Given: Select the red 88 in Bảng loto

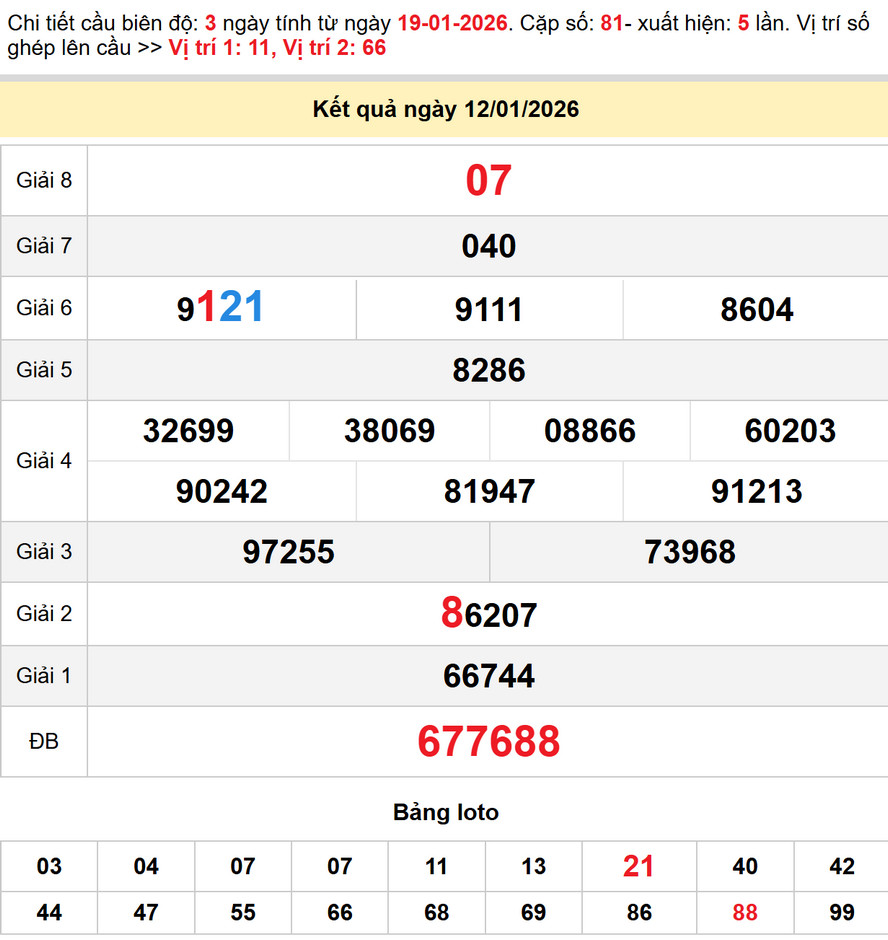Looking at the screenshot, I should 744,913.
